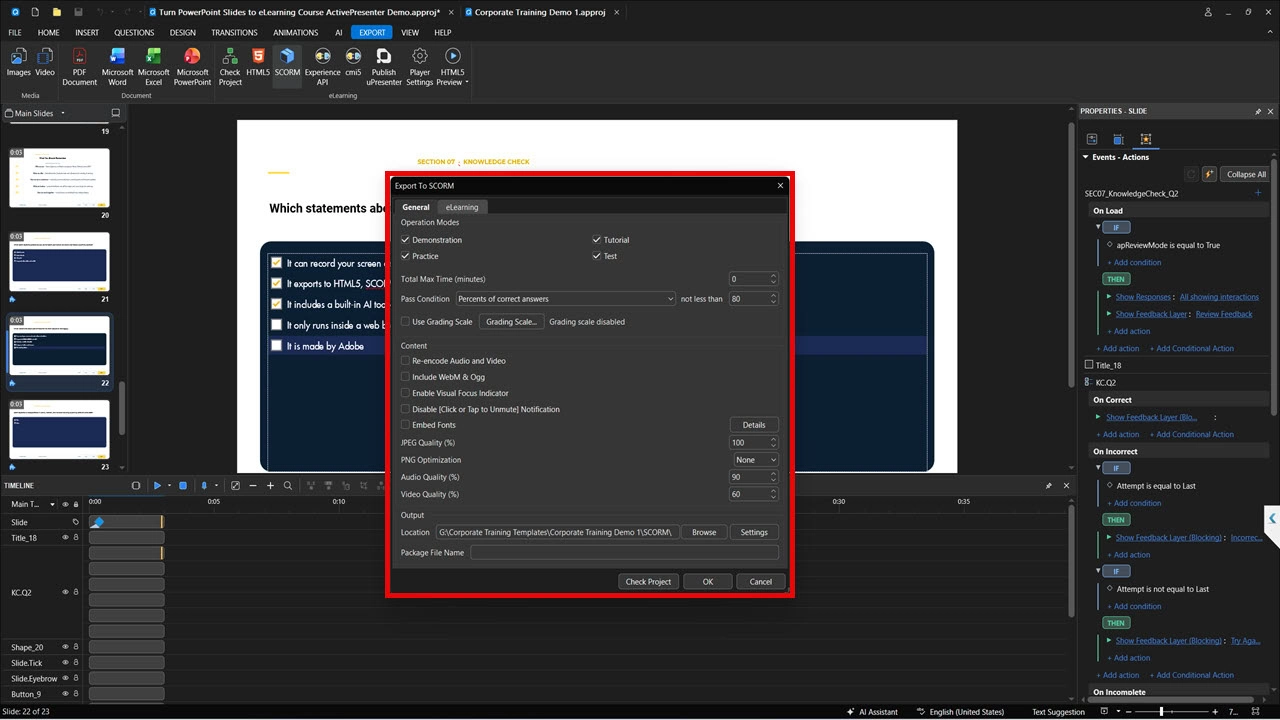Click OK in Export To SCORM
Image resolution: width=1280 pixels, height=720 pixels.
(708, 581)
